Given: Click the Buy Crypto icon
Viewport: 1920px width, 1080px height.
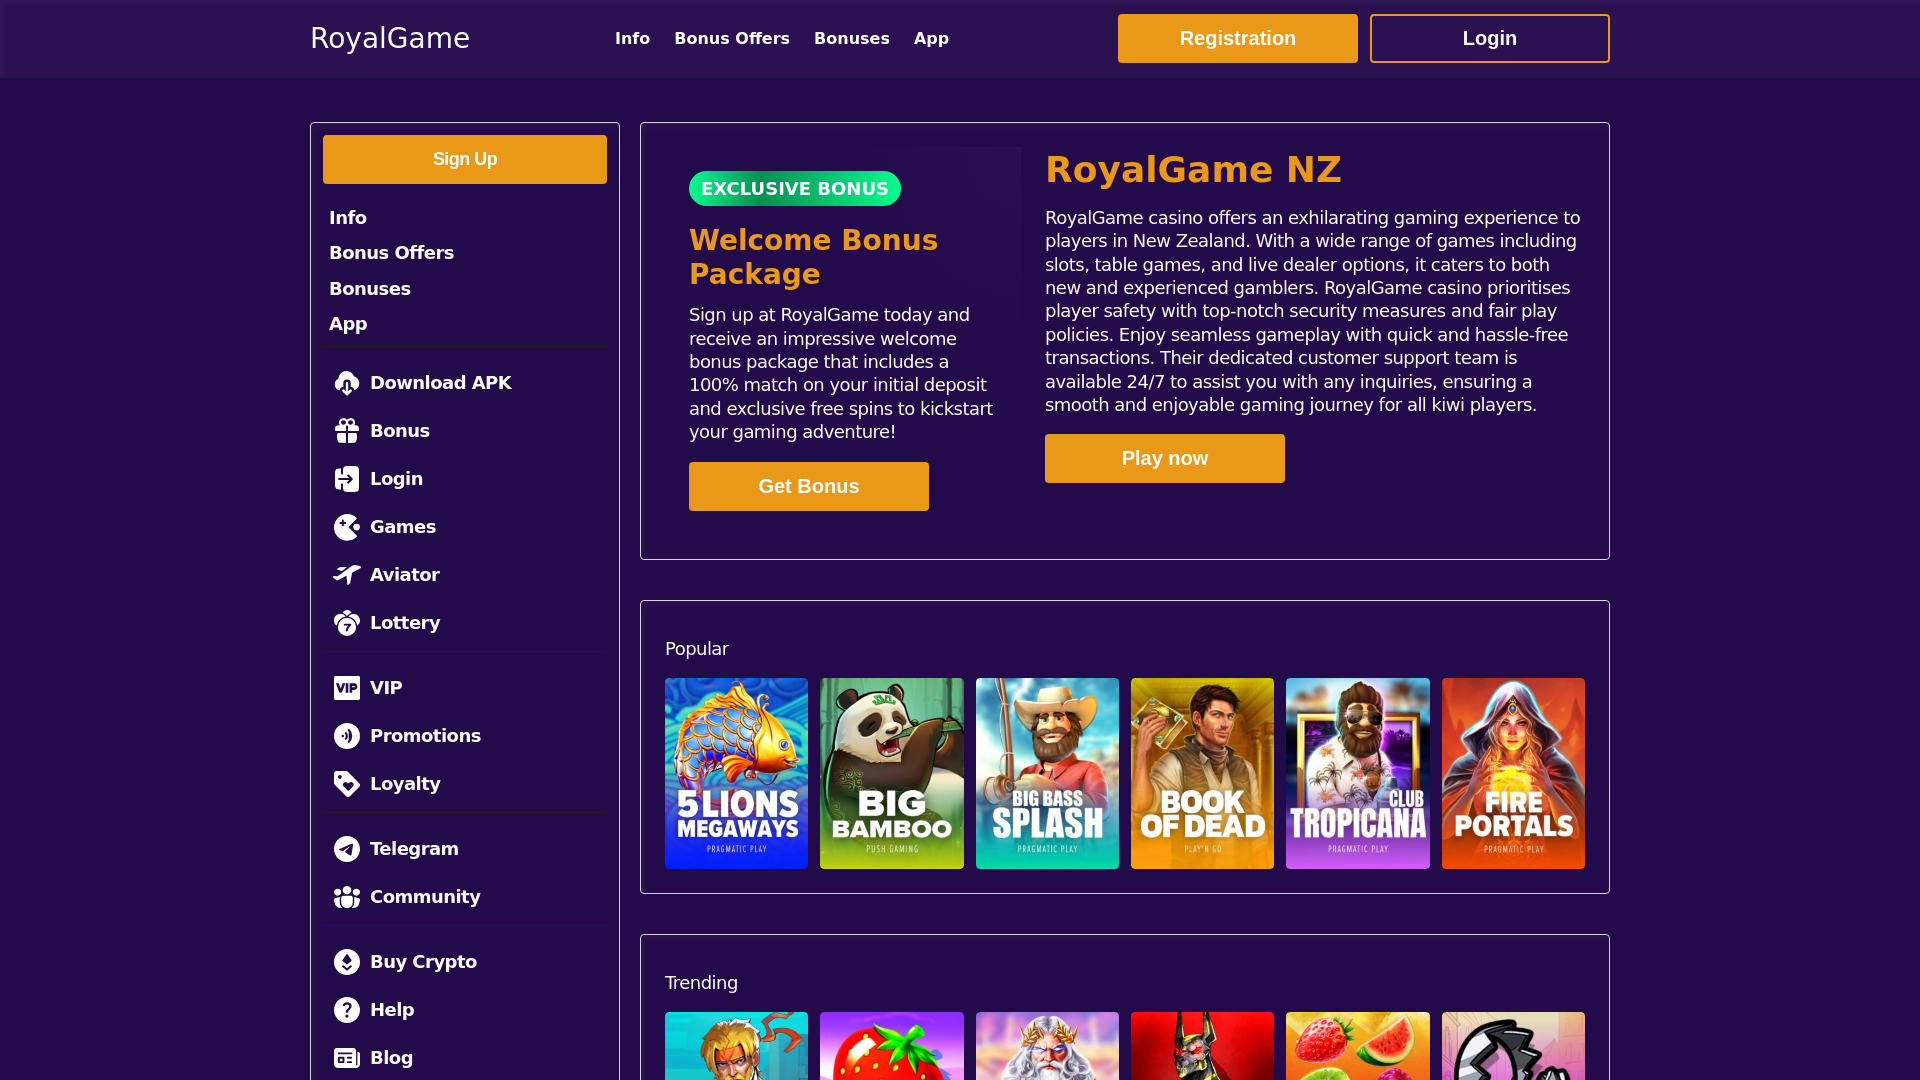Looking at the screenshot, I should [x=347, y=962].
